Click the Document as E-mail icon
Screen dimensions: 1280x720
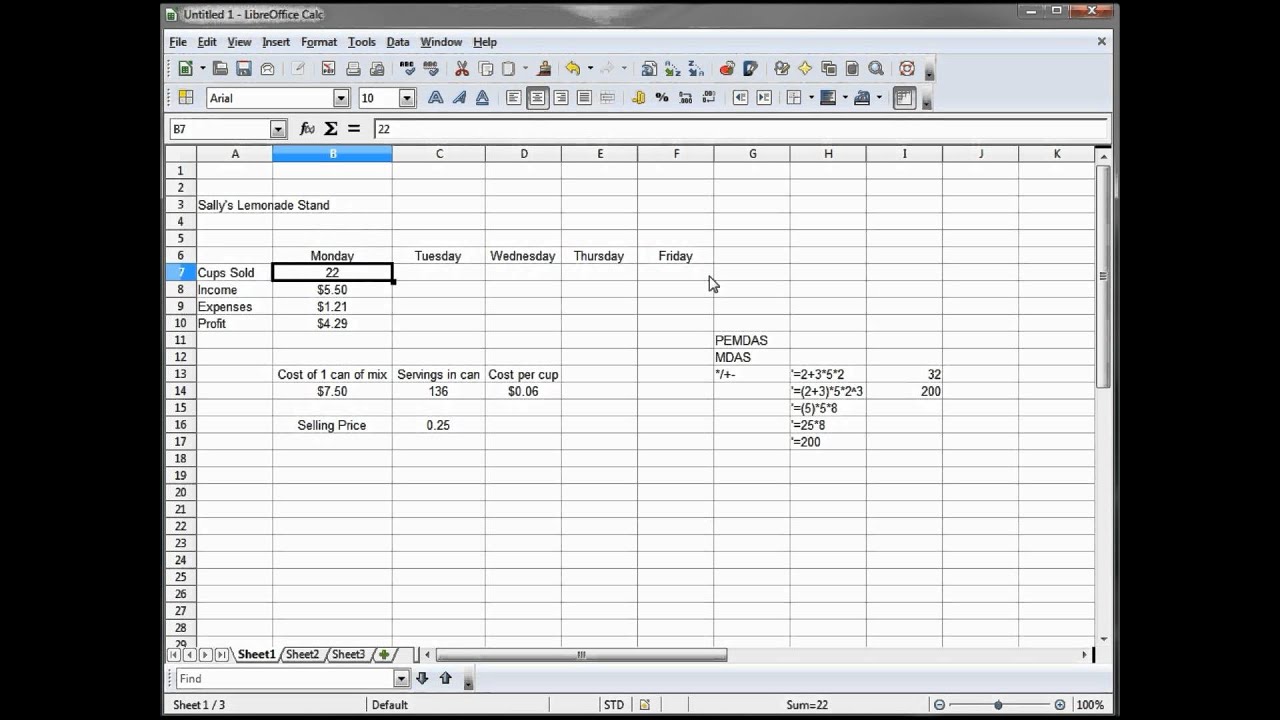267,69
